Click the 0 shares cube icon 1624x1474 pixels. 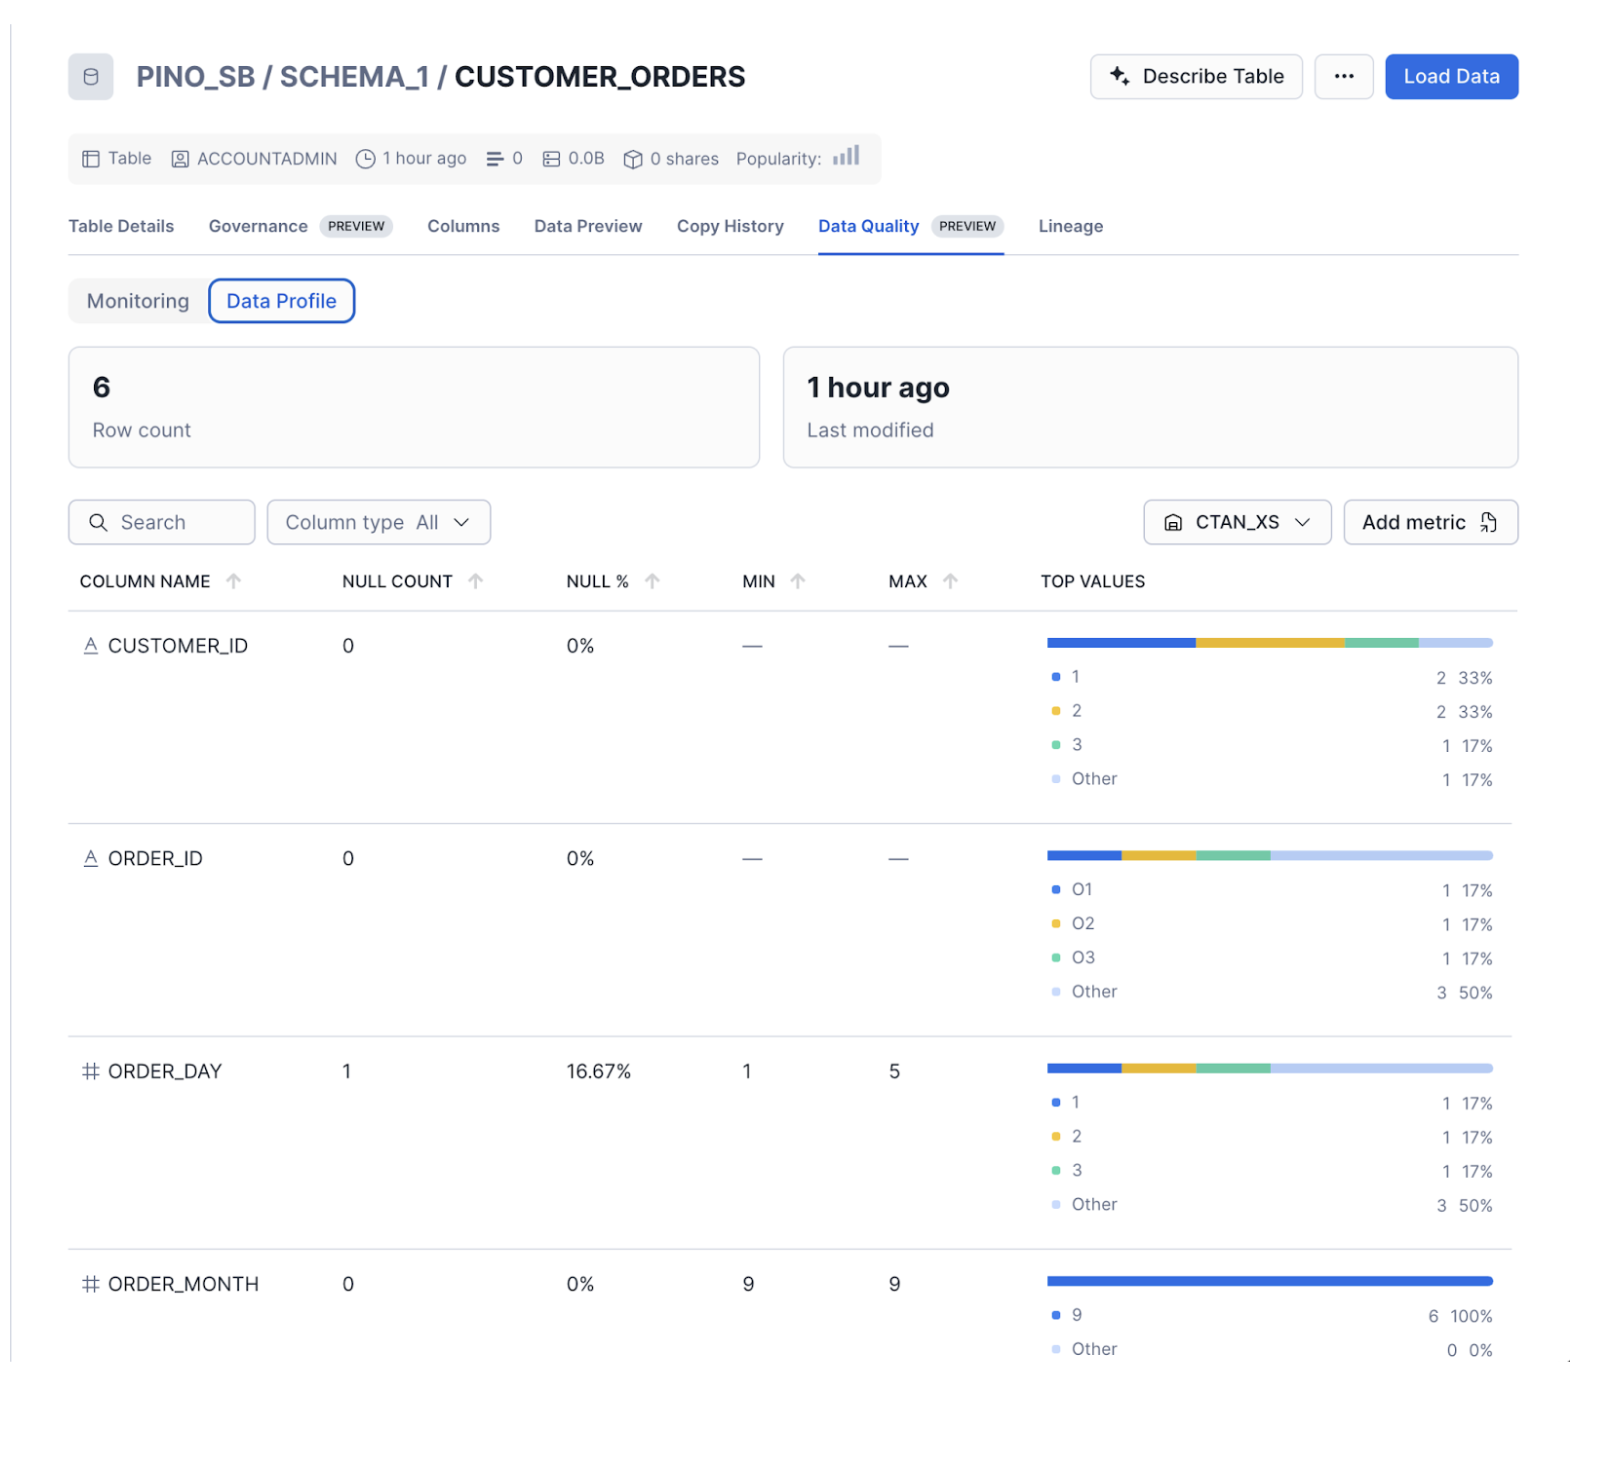tap(632, 159)
